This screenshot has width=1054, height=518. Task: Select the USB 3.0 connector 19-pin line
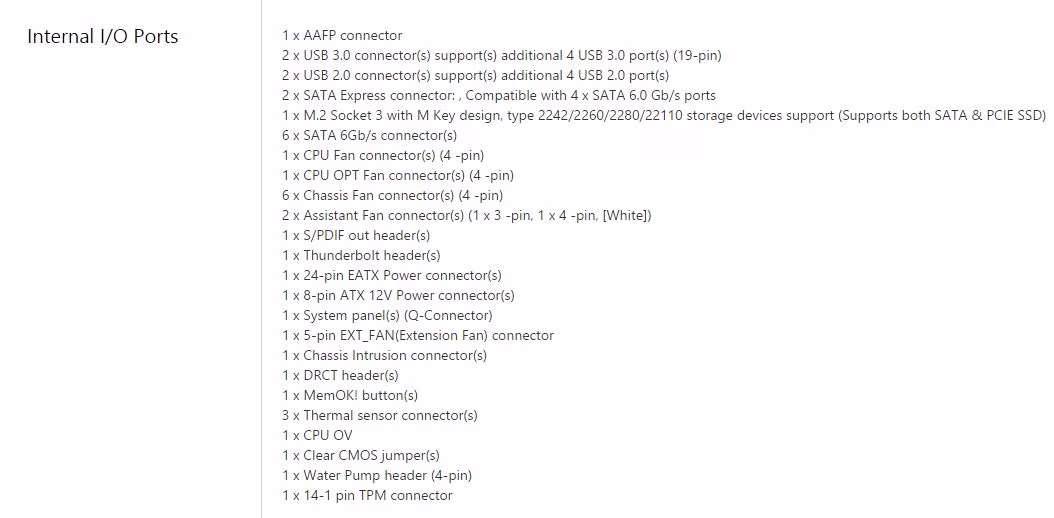tap(502, 56)
